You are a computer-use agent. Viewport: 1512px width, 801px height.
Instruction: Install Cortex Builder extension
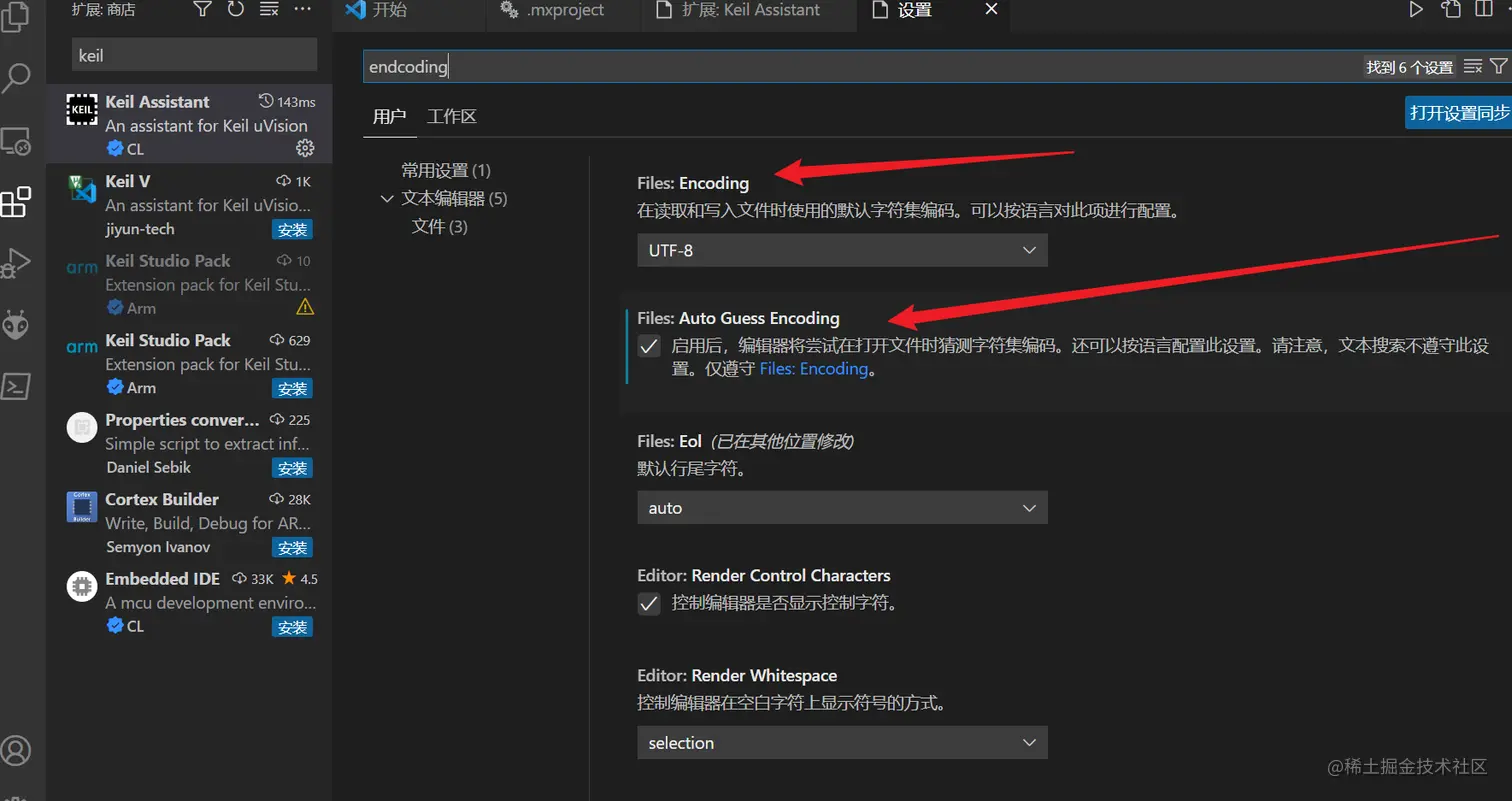tap(292, 547)
